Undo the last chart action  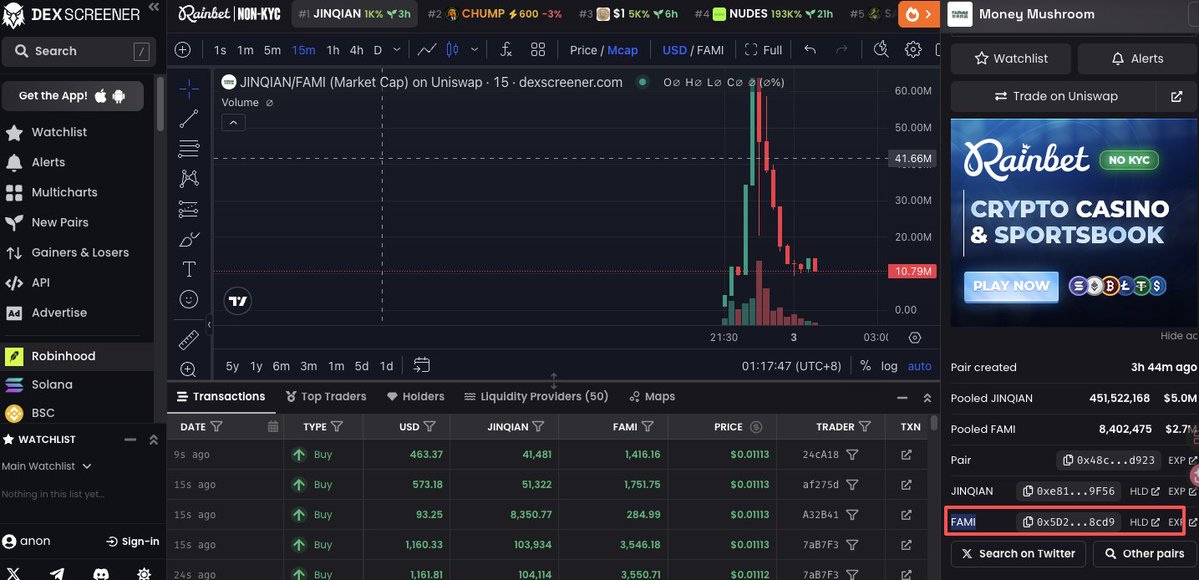coord(811,50)
